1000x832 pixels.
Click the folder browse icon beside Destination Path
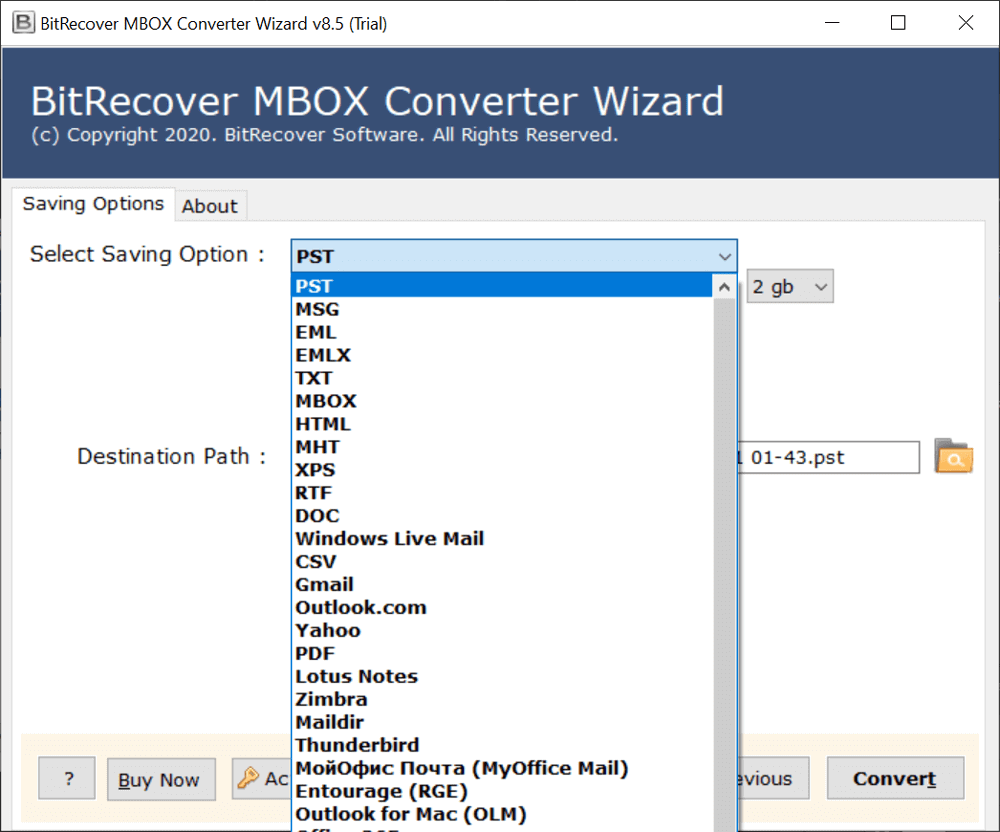pos(953,457)
